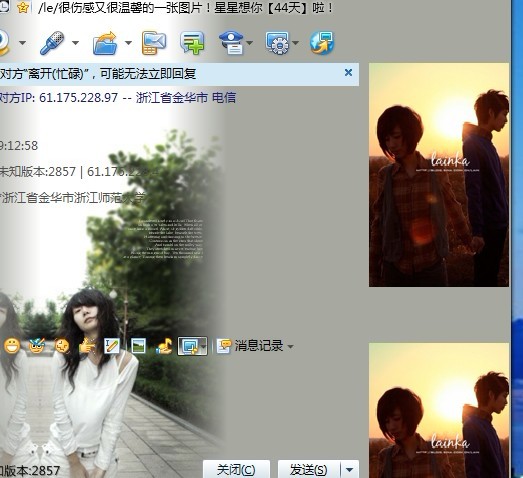
Task: Click the pointing hand nudge icon
Action: 87,346
